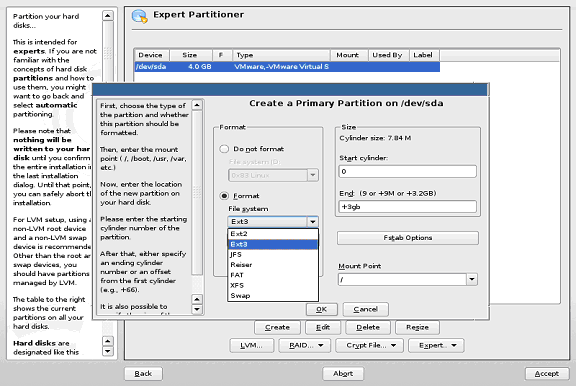
Task: Open the LVM... configuration button
Action: pyautogui.click(x=252, y=345)
